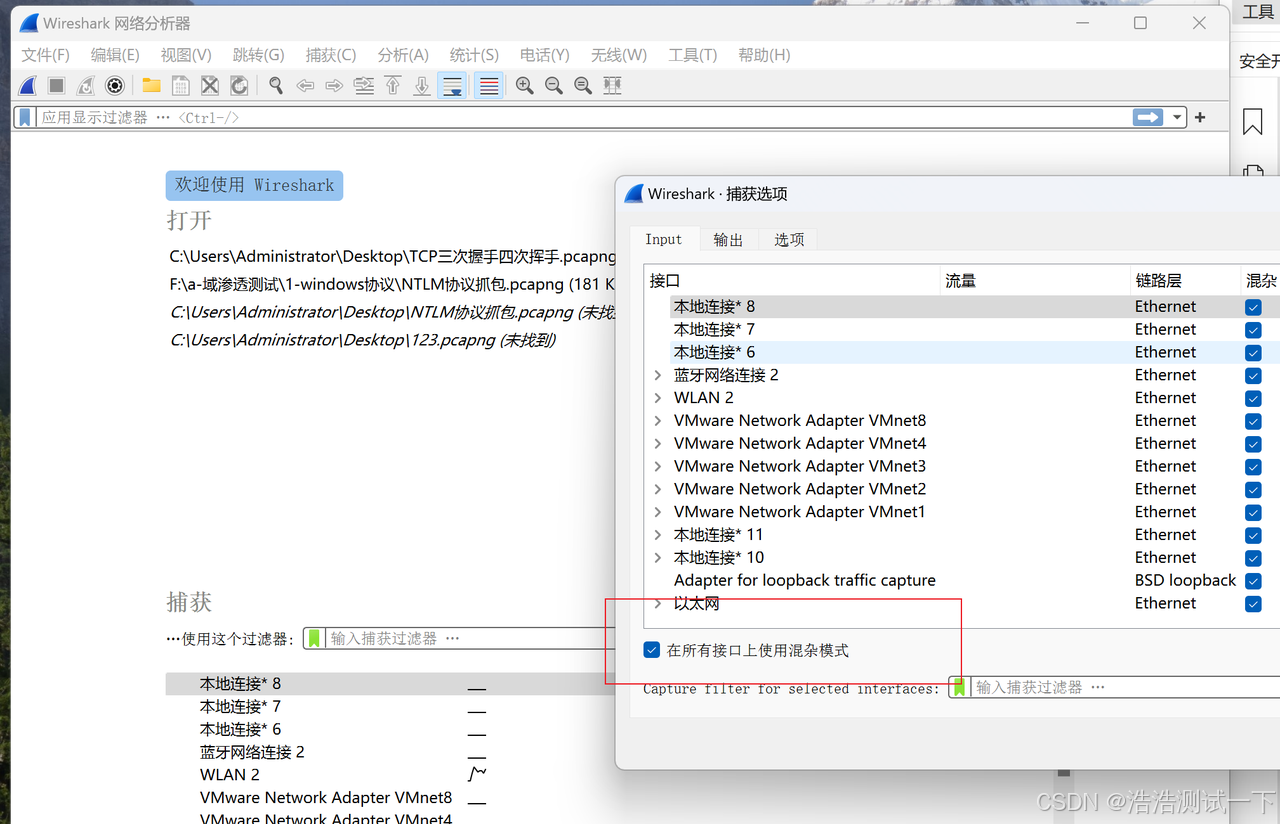Image resolution: width=1280 pixels, height=824 pixels.
Task: Click the find packet magnifier icon
Action: point(276,86)
